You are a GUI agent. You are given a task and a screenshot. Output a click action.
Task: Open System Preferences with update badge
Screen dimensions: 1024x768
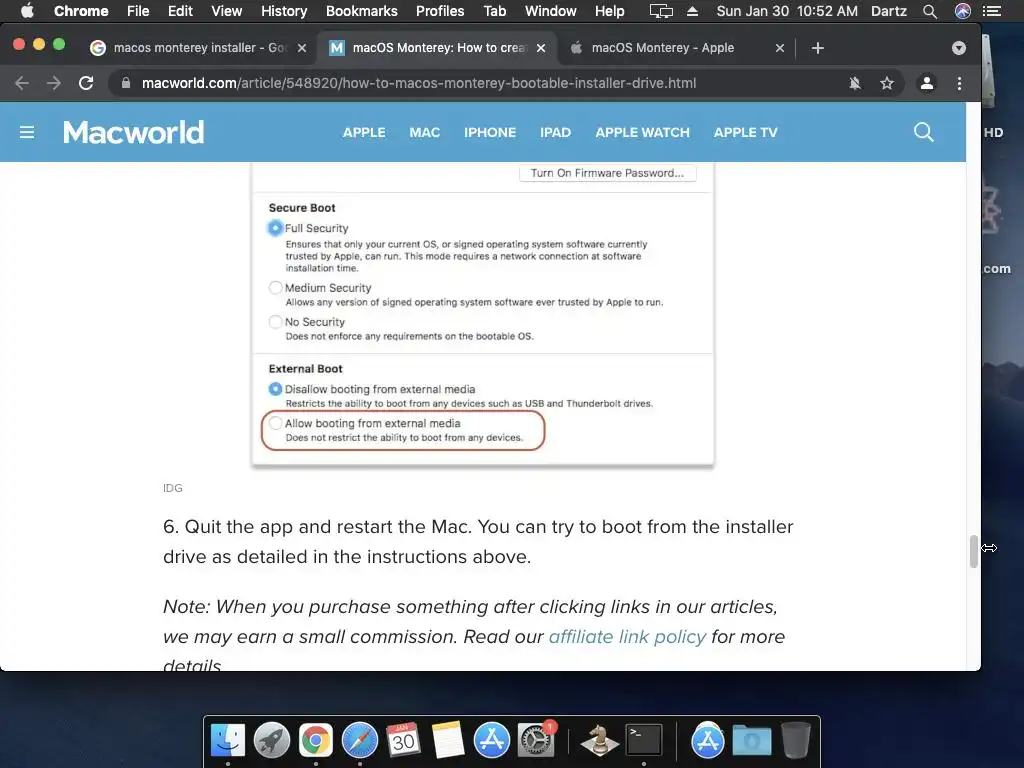click(x=536, y=741)
